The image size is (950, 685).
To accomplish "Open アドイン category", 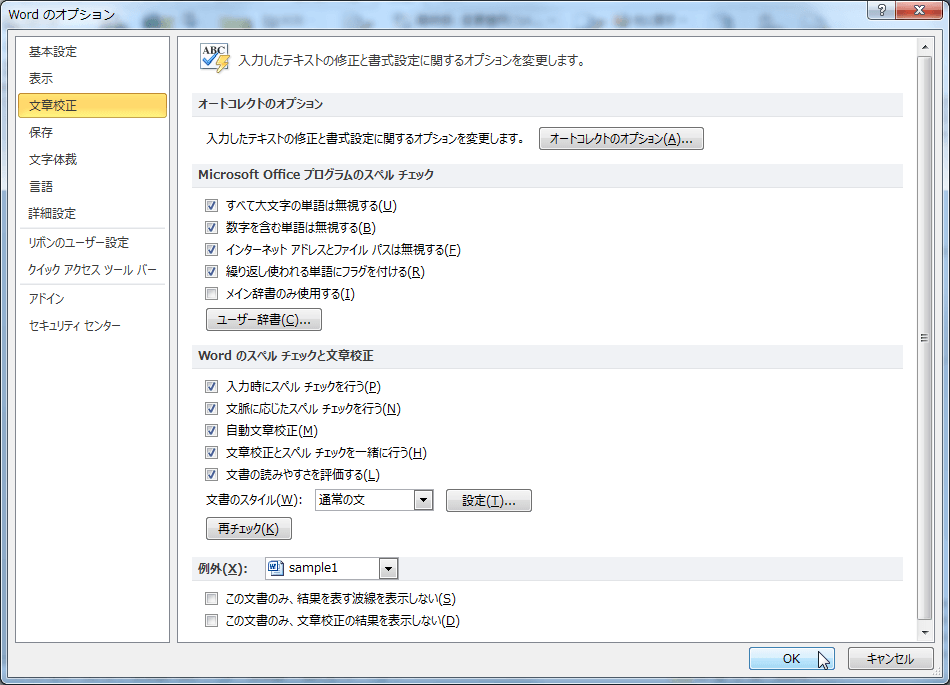I will pyautogui.click(x=92, y=299).
